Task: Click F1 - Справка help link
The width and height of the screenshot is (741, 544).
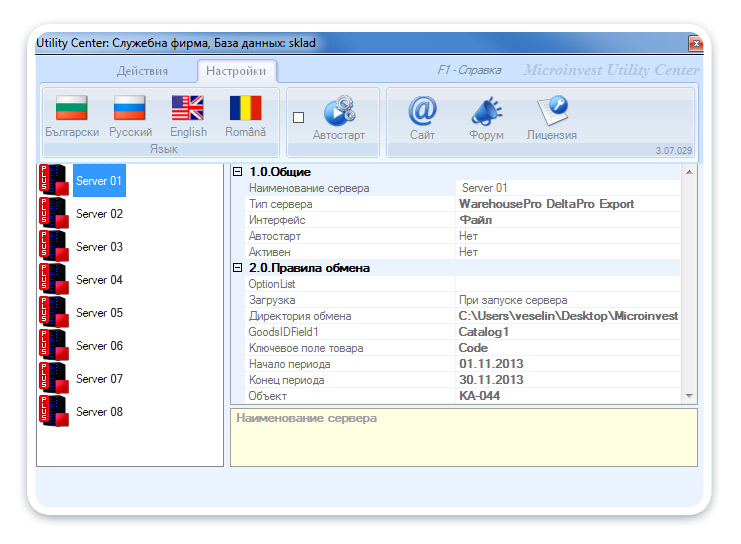Action: [x=470, y=71]
